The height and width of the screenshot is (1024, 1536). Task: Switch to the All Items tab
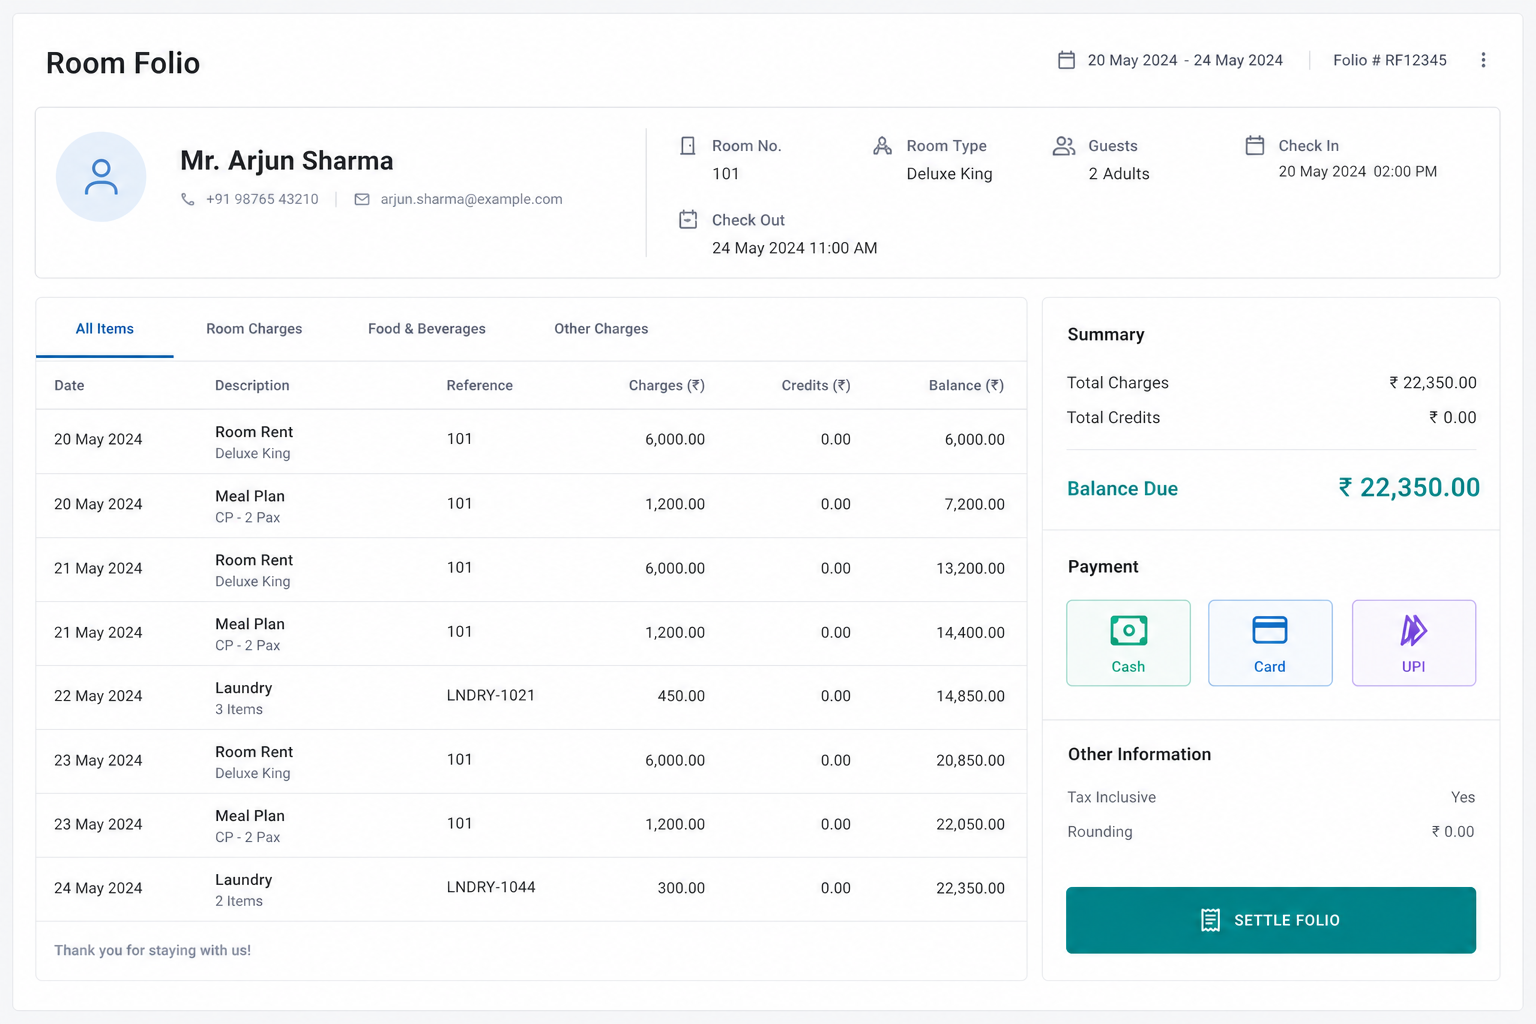click(105, 329)
